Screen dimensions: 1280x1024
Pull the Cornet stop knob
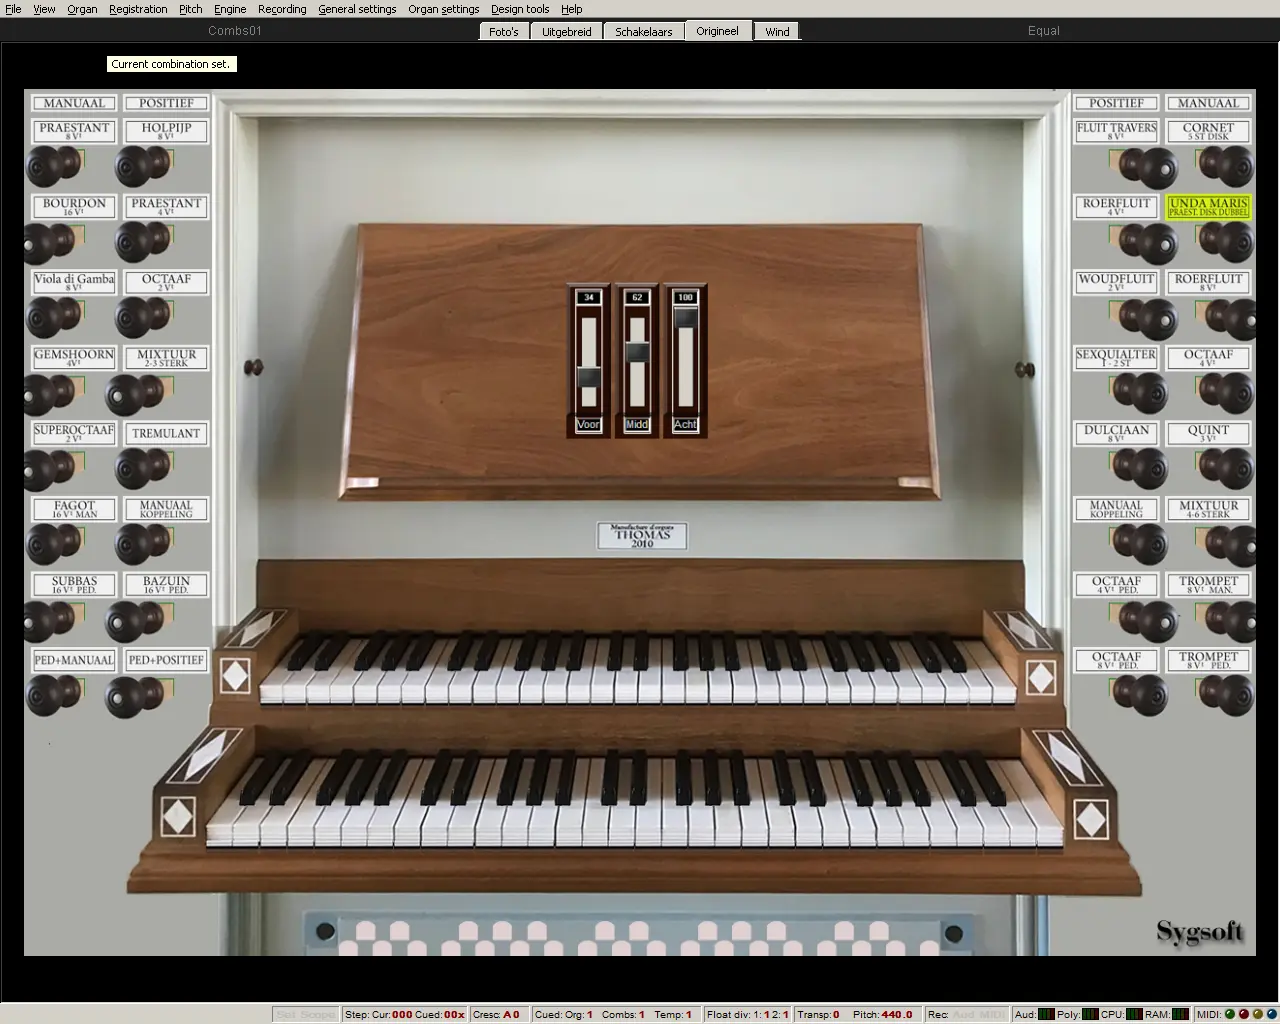coord(1225,166)
